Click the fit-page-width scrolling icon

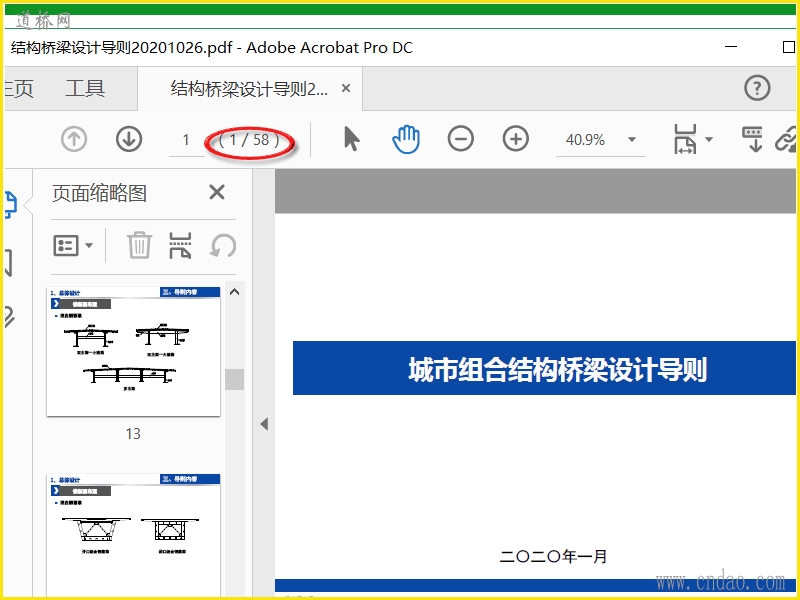click(x=685, y=139)
